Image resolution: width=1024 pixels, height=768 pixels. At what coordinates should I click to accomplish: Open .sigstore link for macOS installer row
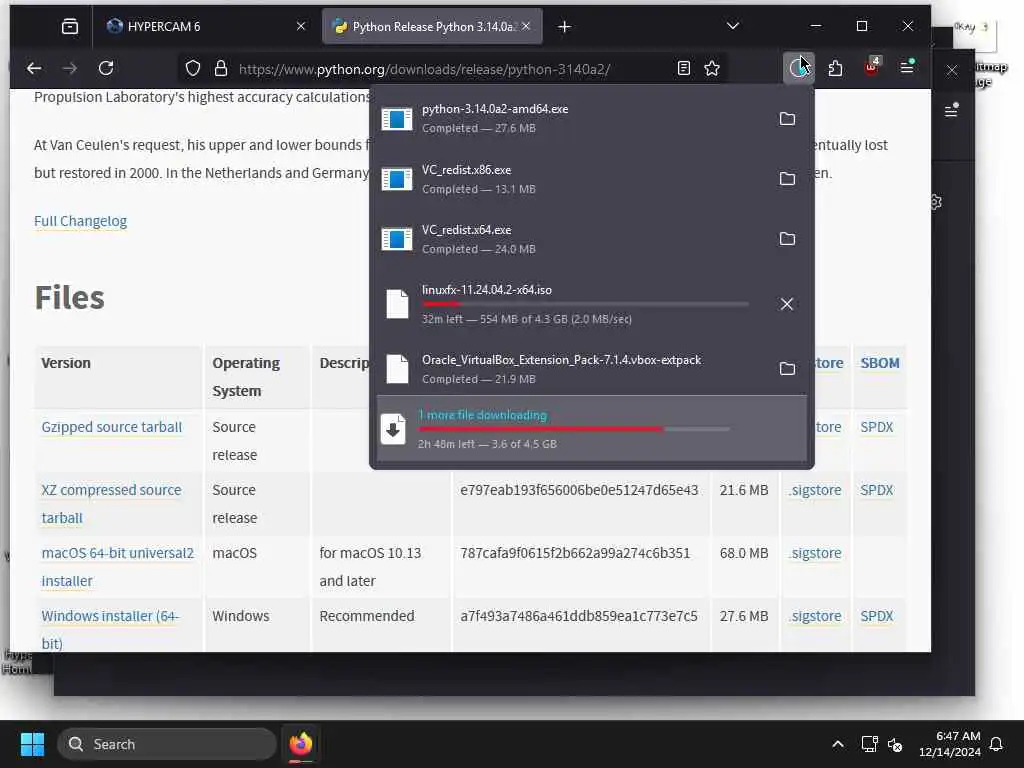coord(815,553)
